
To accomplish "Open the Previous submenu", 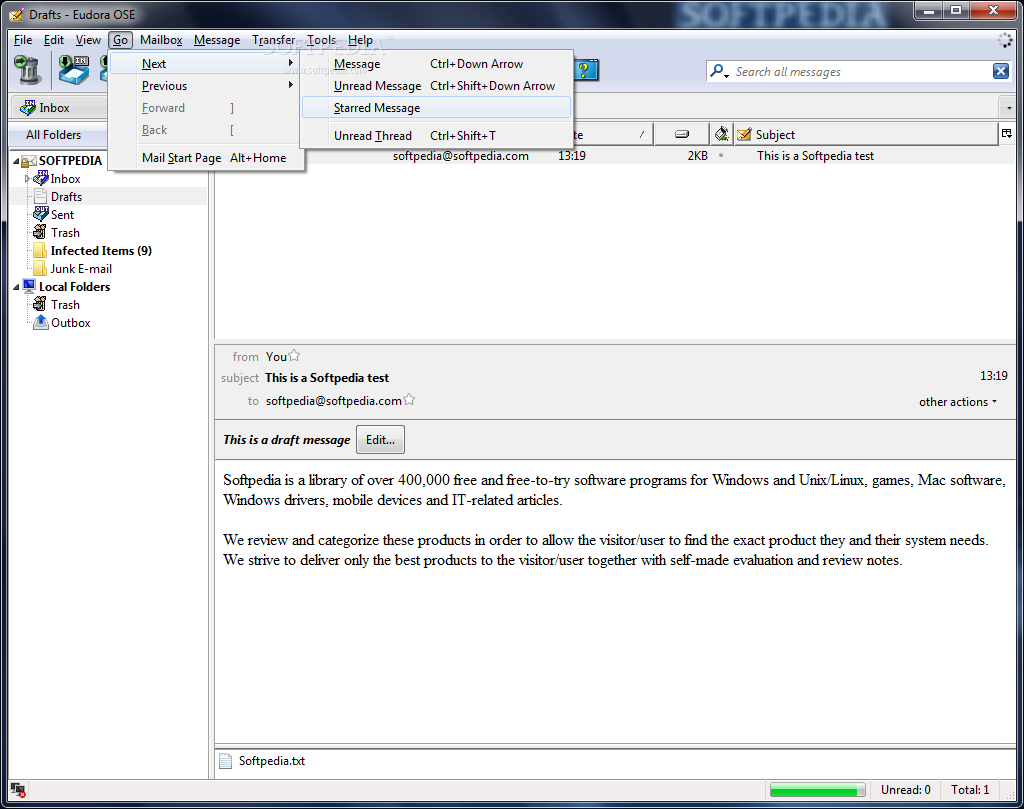I will tap(206, 86).
